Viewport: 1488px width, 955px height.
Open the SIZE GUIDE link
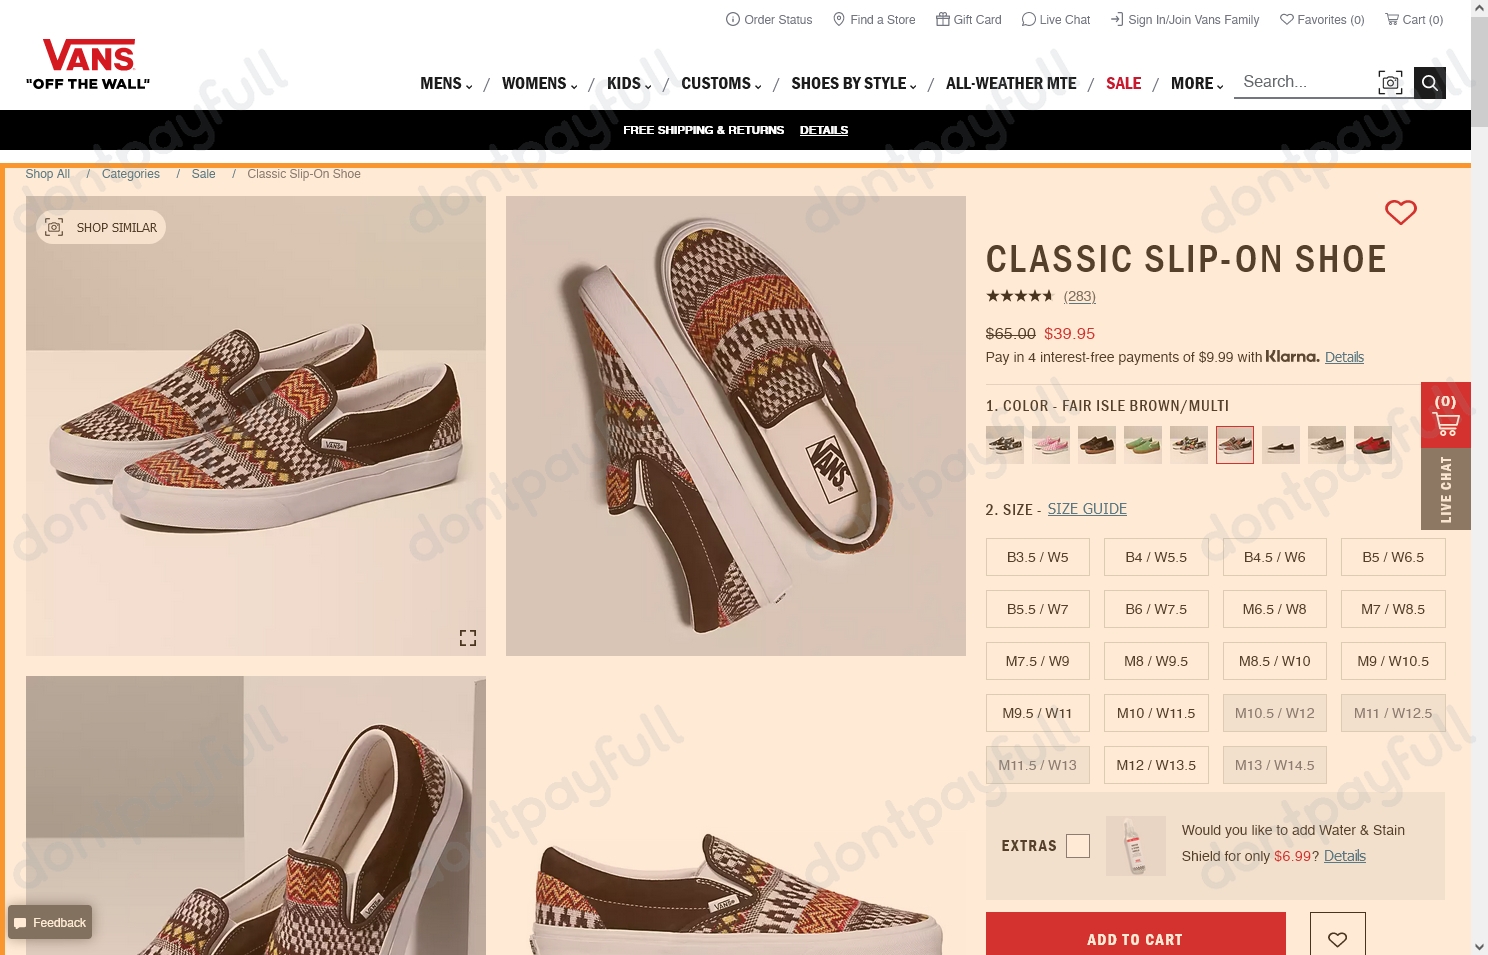tap(1086, 509)
